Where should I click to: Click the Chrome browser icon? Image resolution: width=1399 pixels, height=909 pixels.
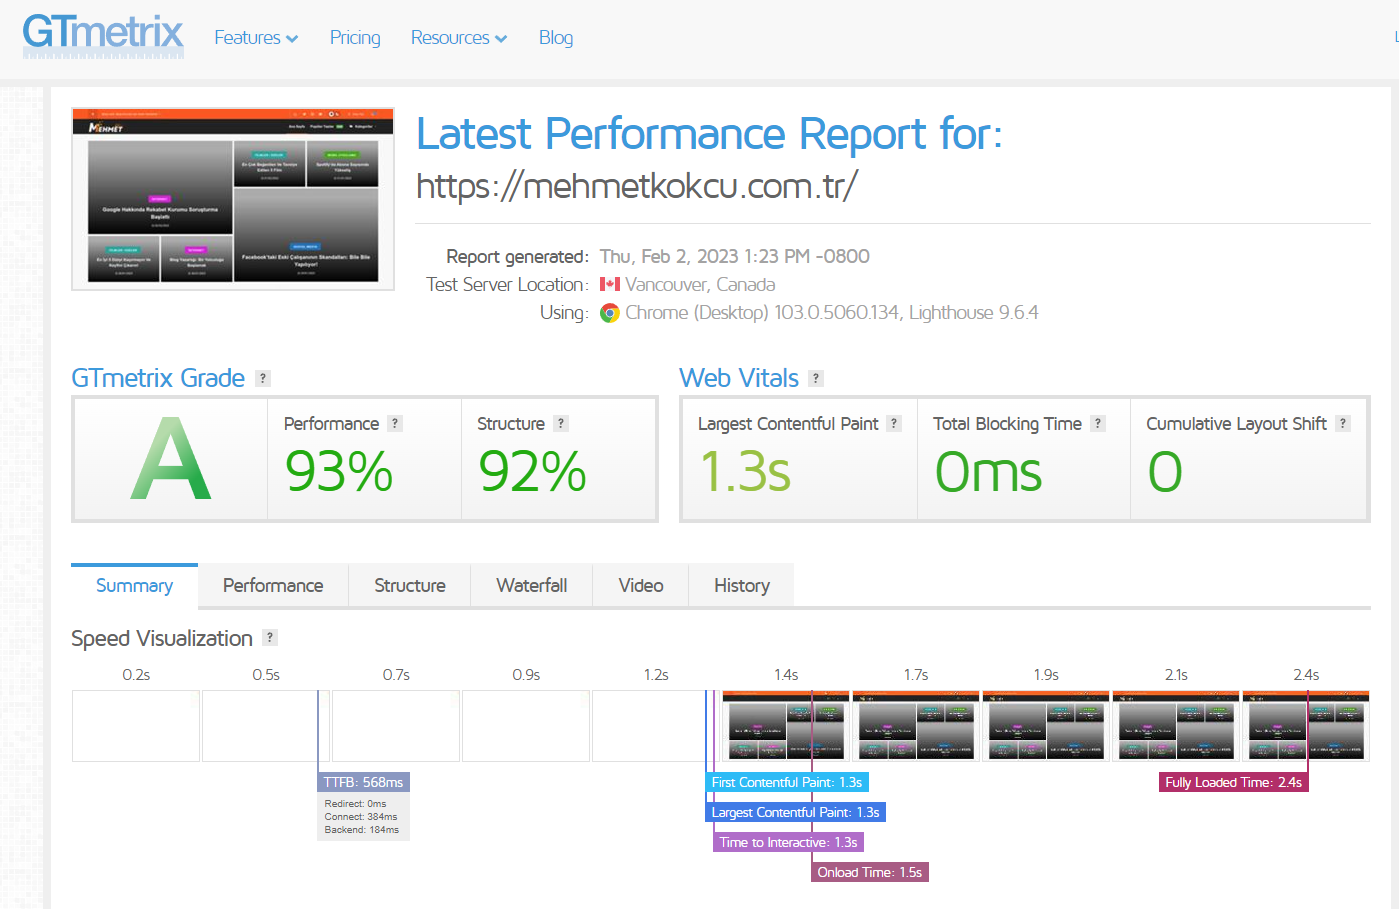click(x=610, y=313)
